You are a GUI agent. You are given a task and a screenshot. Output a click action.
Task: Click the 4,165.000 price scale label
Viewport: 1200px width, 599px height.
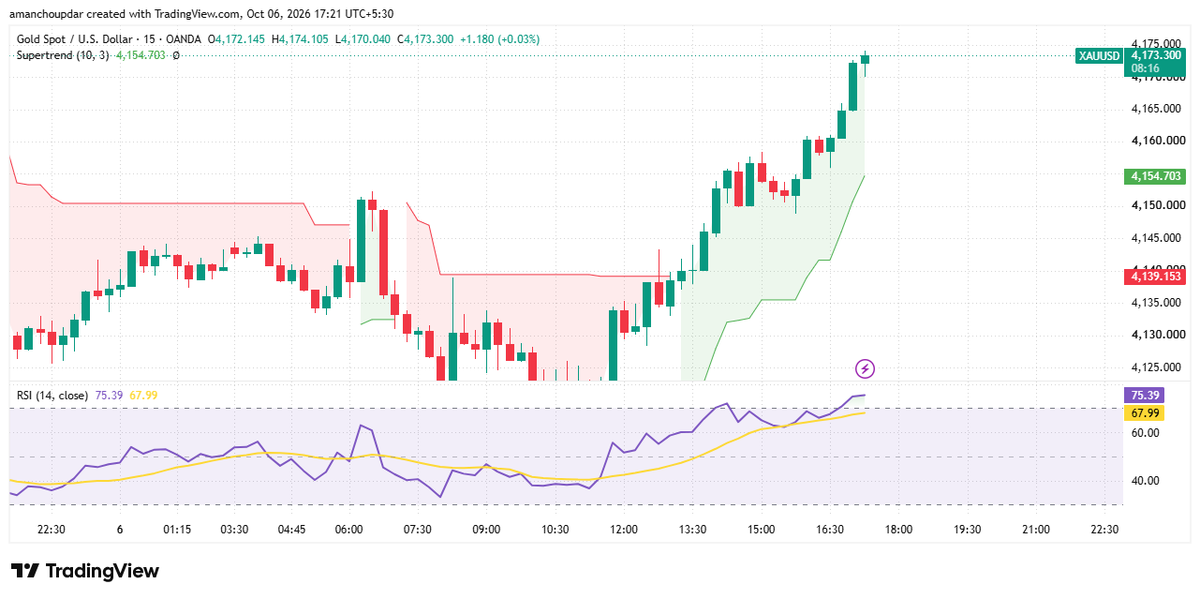click(1157, 108)
